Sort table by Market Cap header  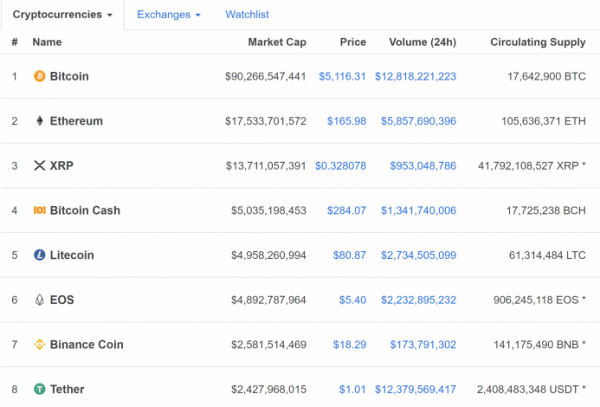277,42
